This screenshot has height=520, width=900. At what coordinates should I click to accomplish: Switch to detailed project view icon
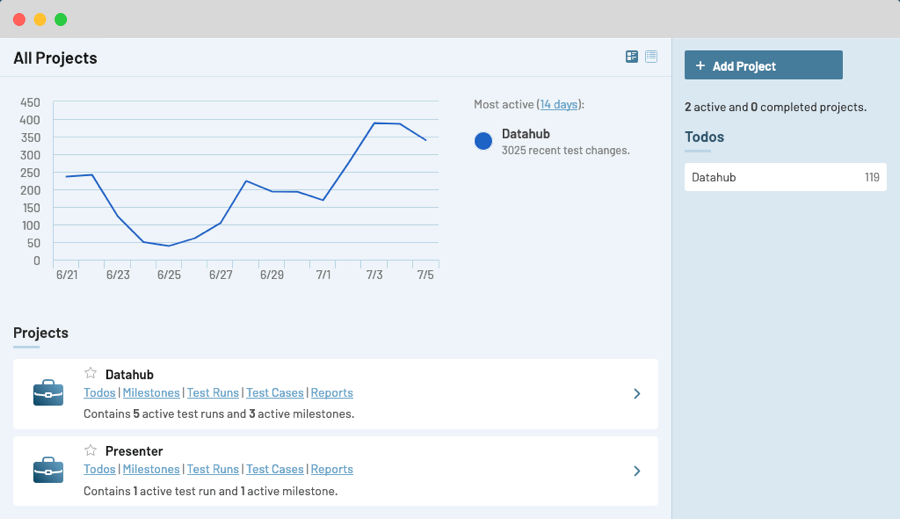(x=631, y=56)
